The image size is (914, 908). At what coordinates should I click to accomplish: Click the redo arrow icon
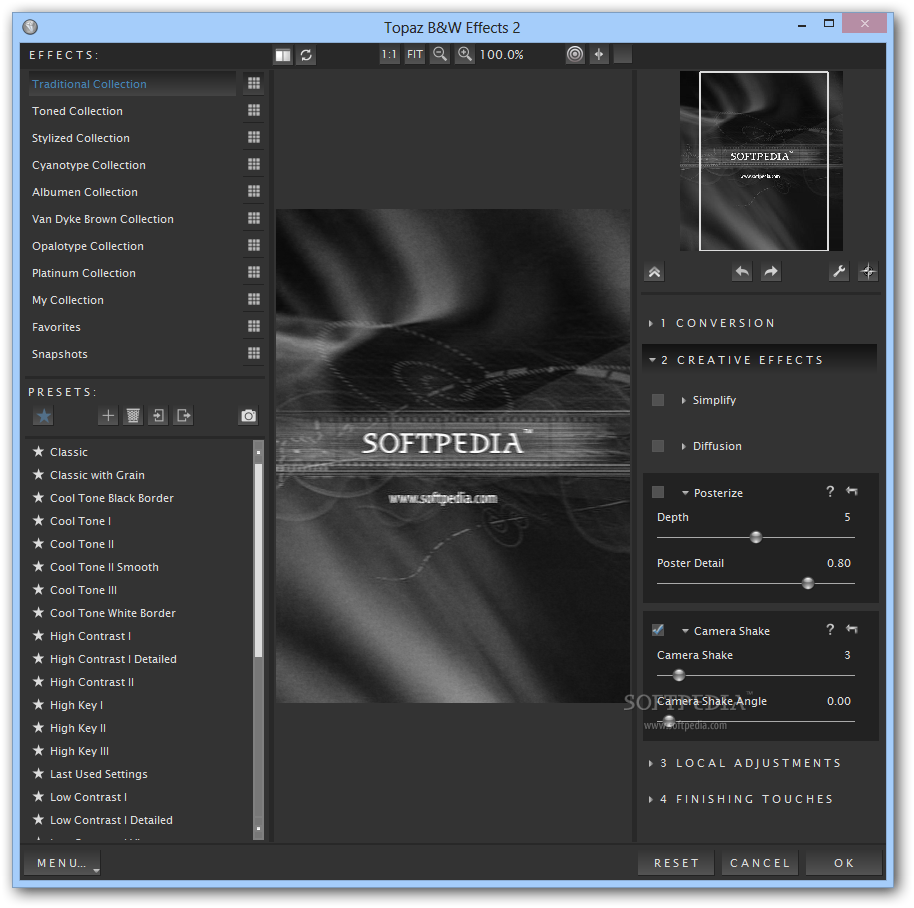(771, 272)
